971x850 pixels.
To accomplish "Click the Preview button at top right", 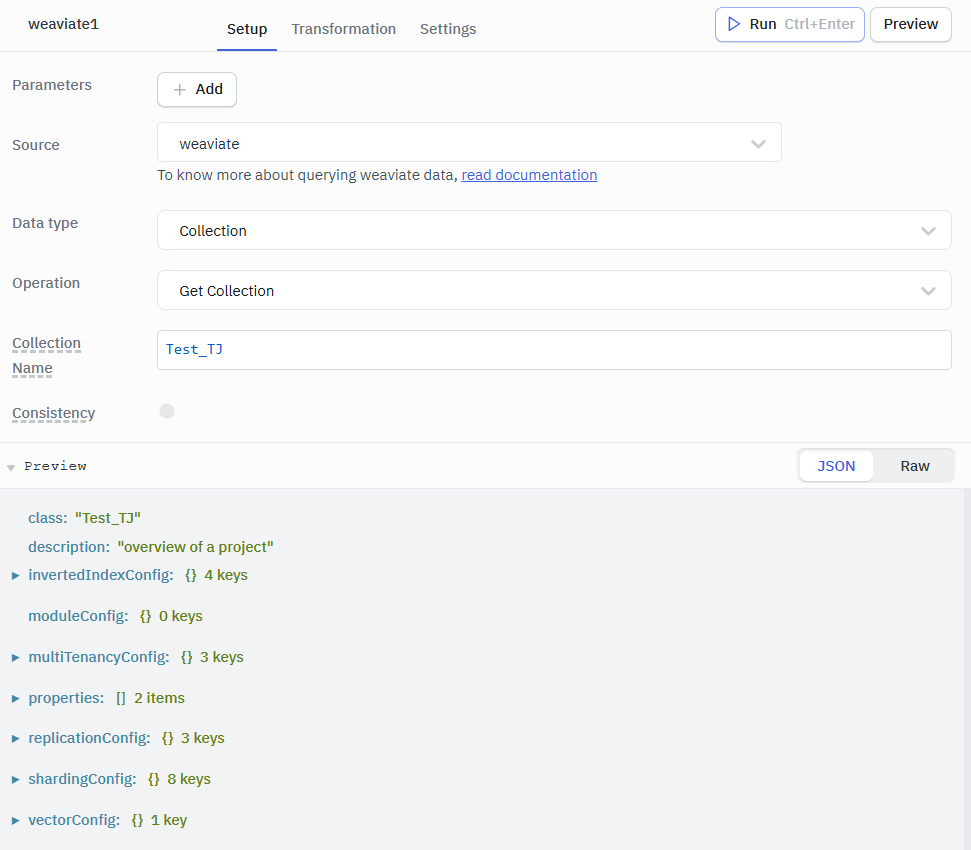I will click(910, 25).
